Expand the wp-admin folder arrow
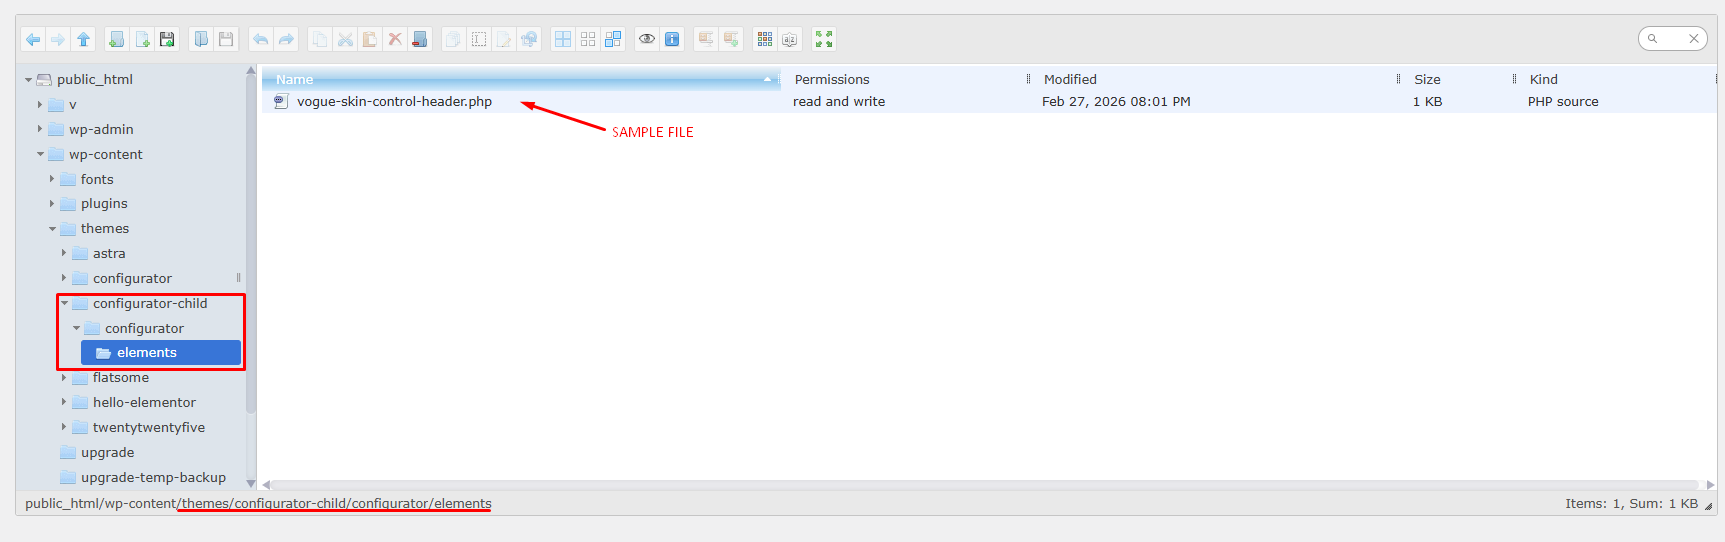Screen dimensions: 1725x542 (40, 129)
